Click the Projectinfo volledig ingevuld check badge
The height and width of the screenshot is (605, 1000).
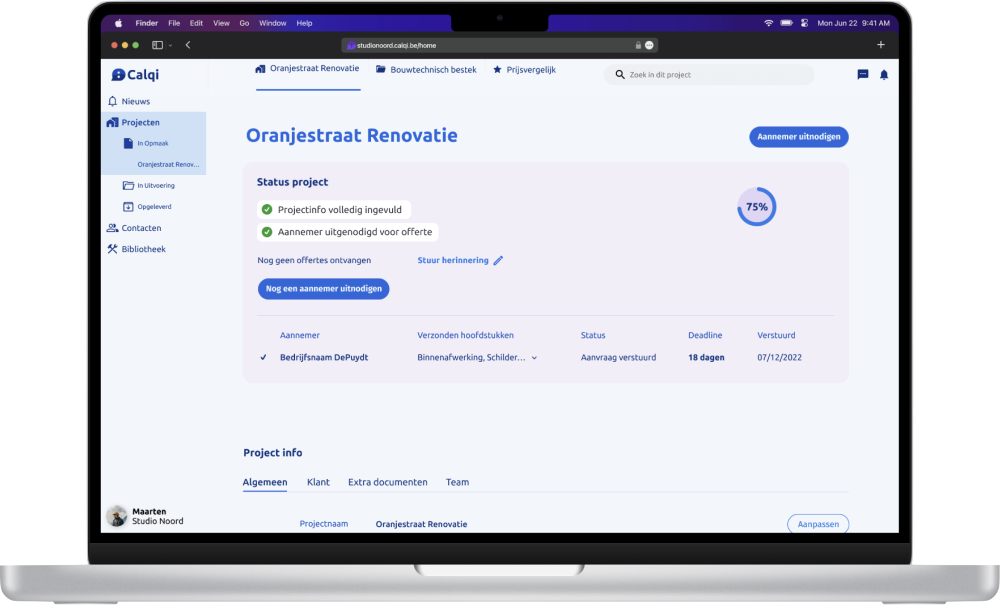pyautogui.click(x=266, y=210)
